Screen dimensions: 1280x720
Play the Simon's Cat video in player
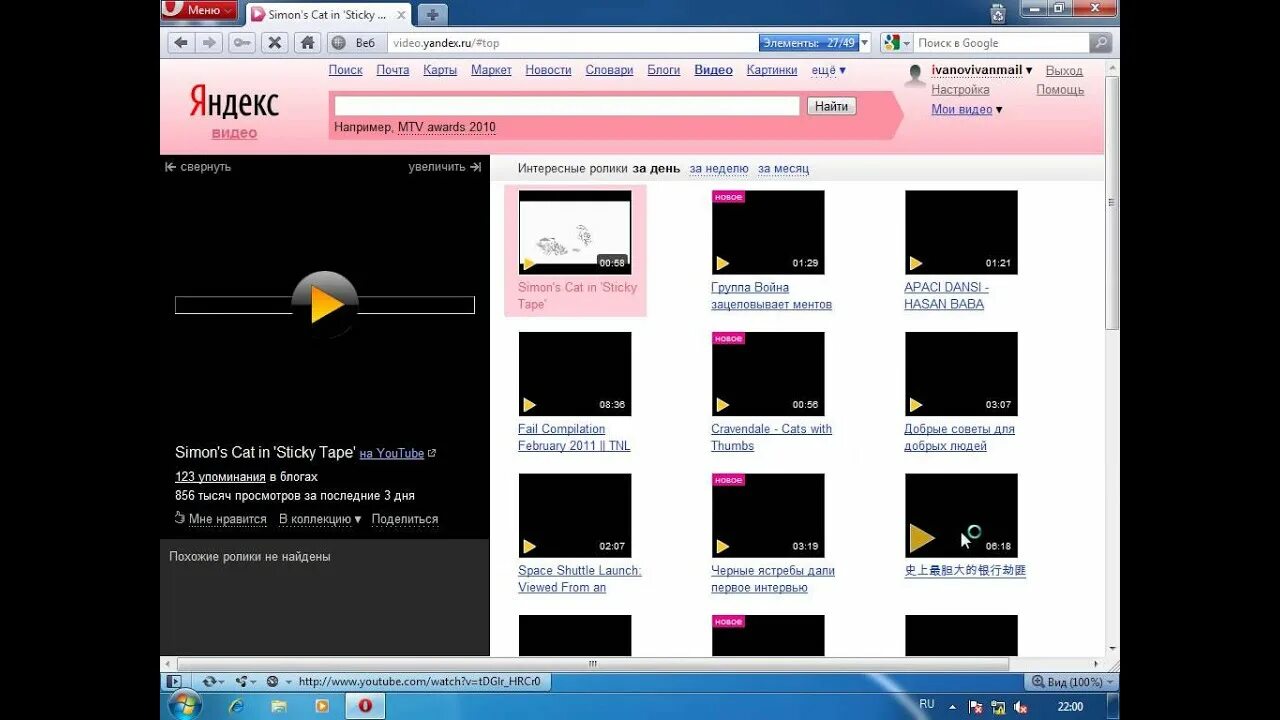(x=325, y=304)
